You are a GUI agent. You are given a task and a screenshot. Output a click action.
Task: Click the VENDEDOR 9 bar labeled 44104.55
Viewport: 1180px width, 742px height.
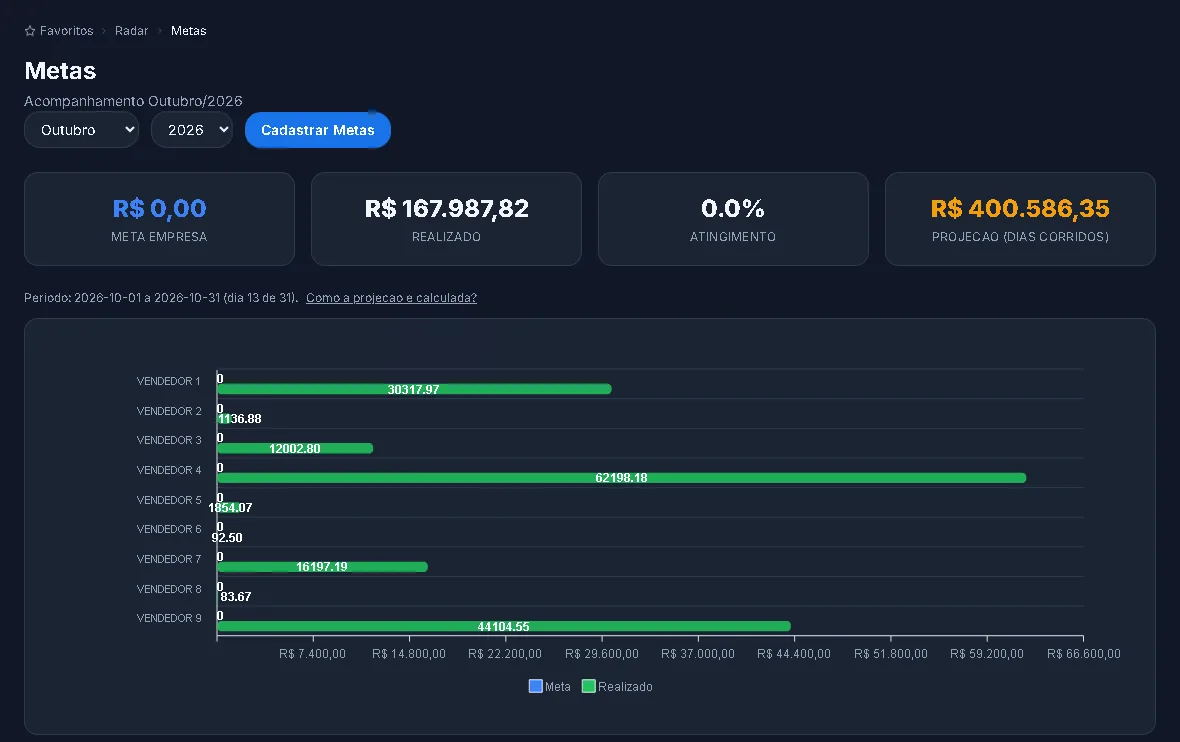coord(503,626)
